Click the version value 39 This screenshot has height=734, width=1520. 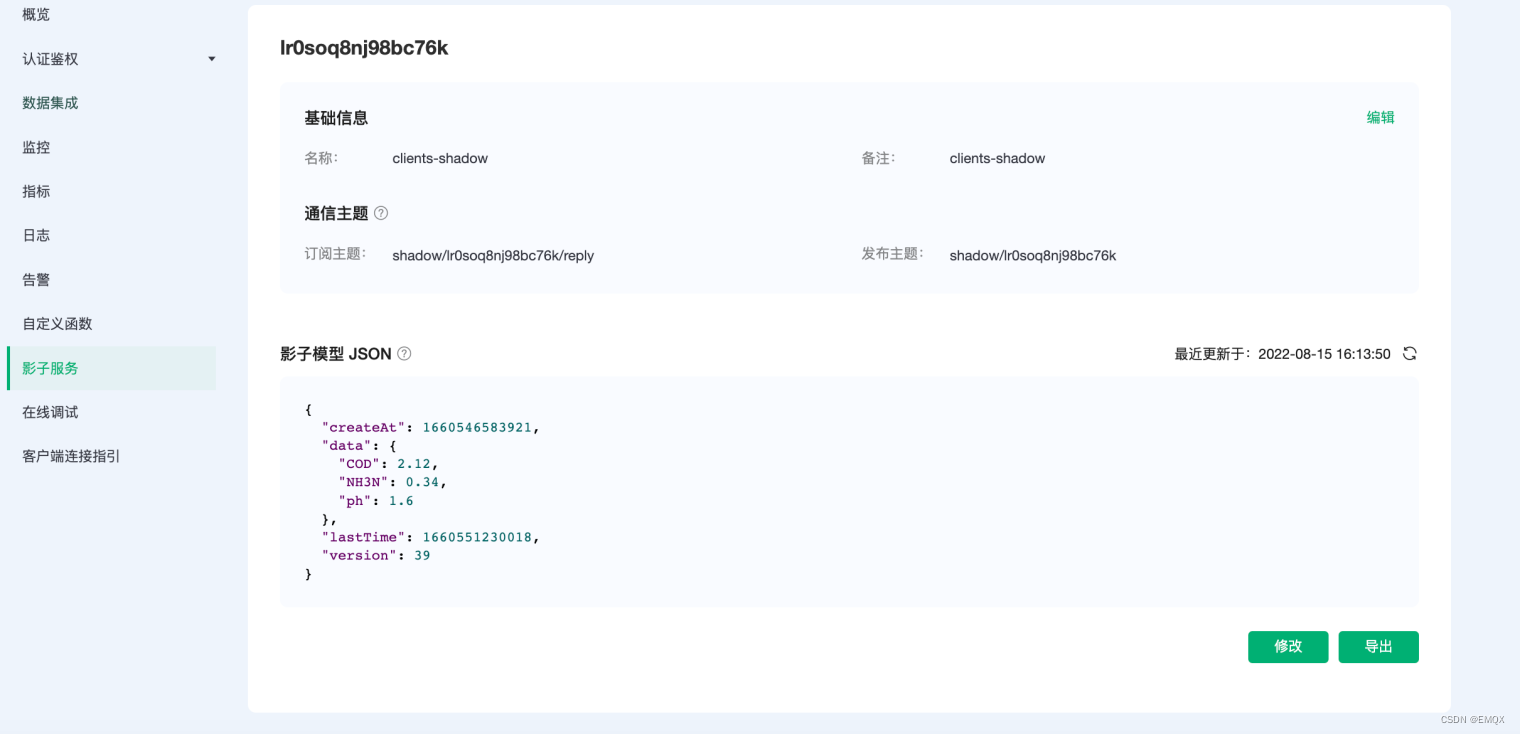coord(422,555)
